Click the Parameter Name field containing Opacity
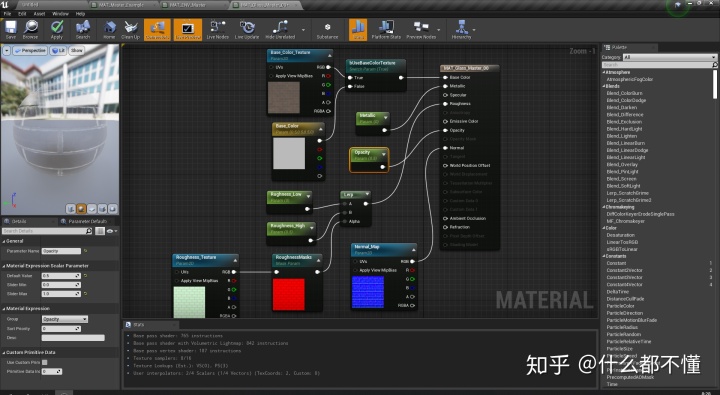This screenshot has width=720, height=395. pyautogui.click(x=61, y=251)
